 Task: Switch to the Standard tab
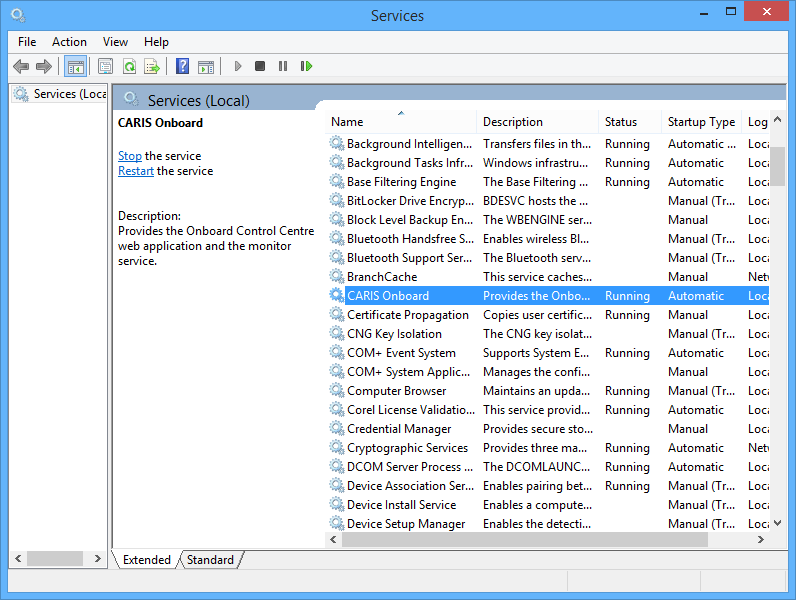coord(210,560)
